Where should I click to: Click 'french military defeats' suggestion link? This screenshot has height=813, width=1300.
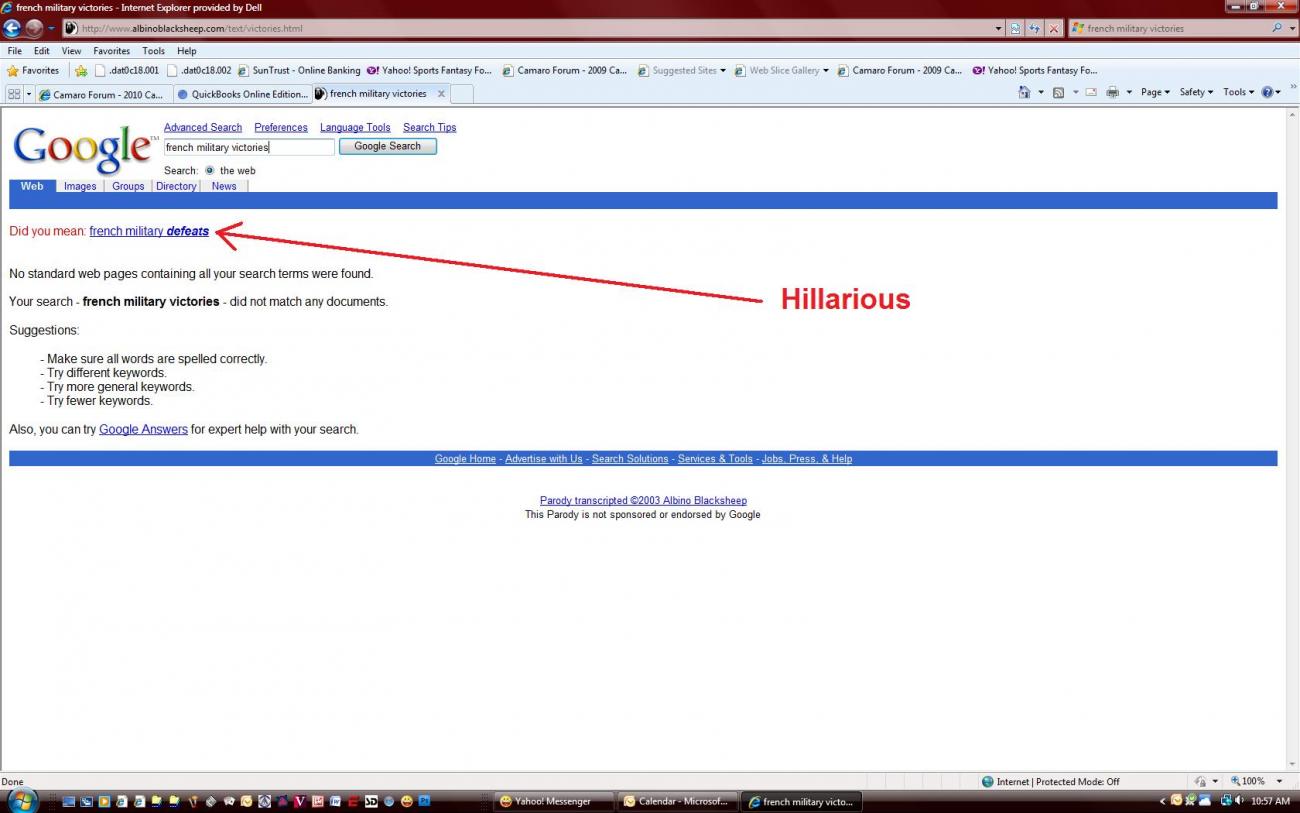tap(149, 231)
